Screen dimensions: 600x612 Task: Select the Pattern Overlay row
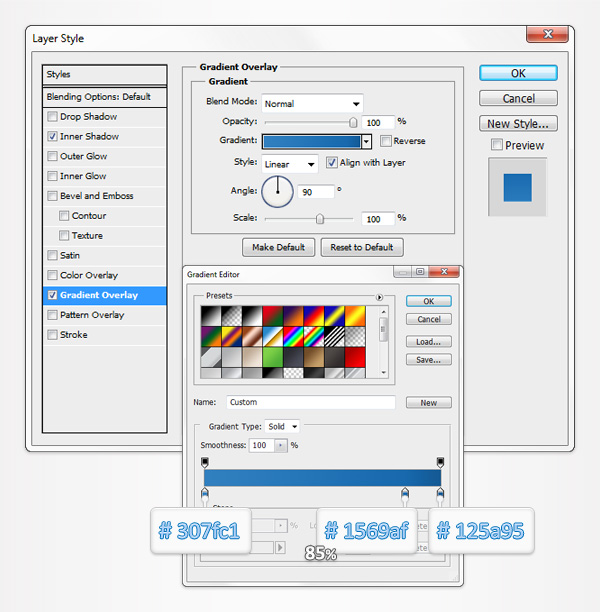click(105, 315)
